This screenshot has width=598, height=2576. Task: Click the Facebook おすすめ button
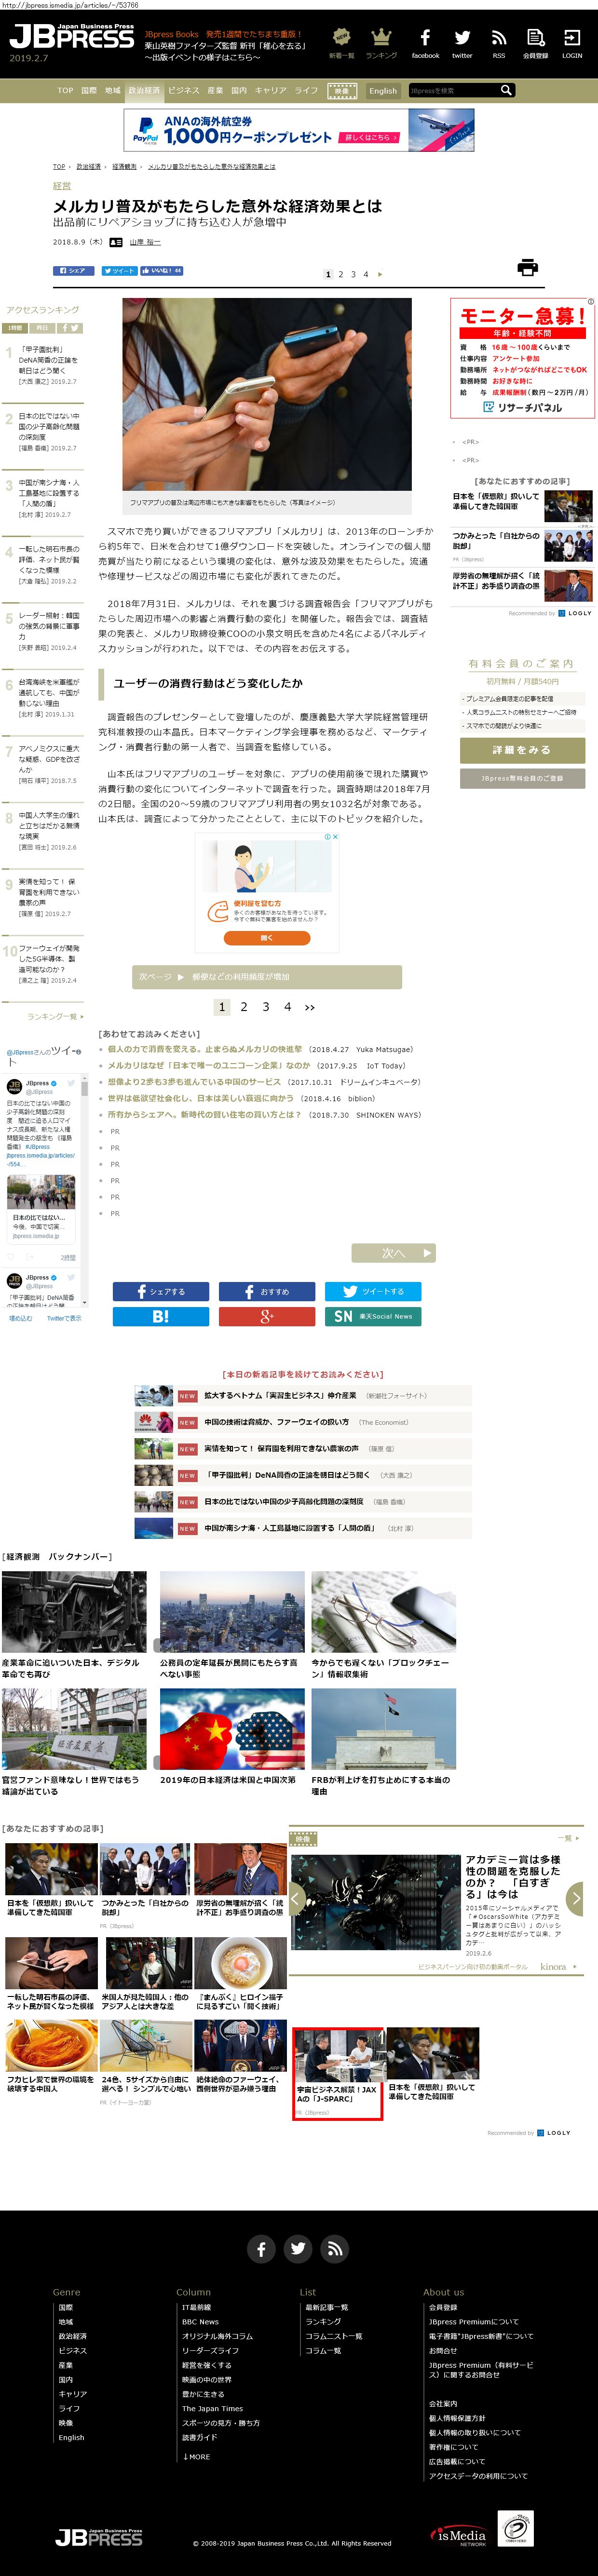267,1291
